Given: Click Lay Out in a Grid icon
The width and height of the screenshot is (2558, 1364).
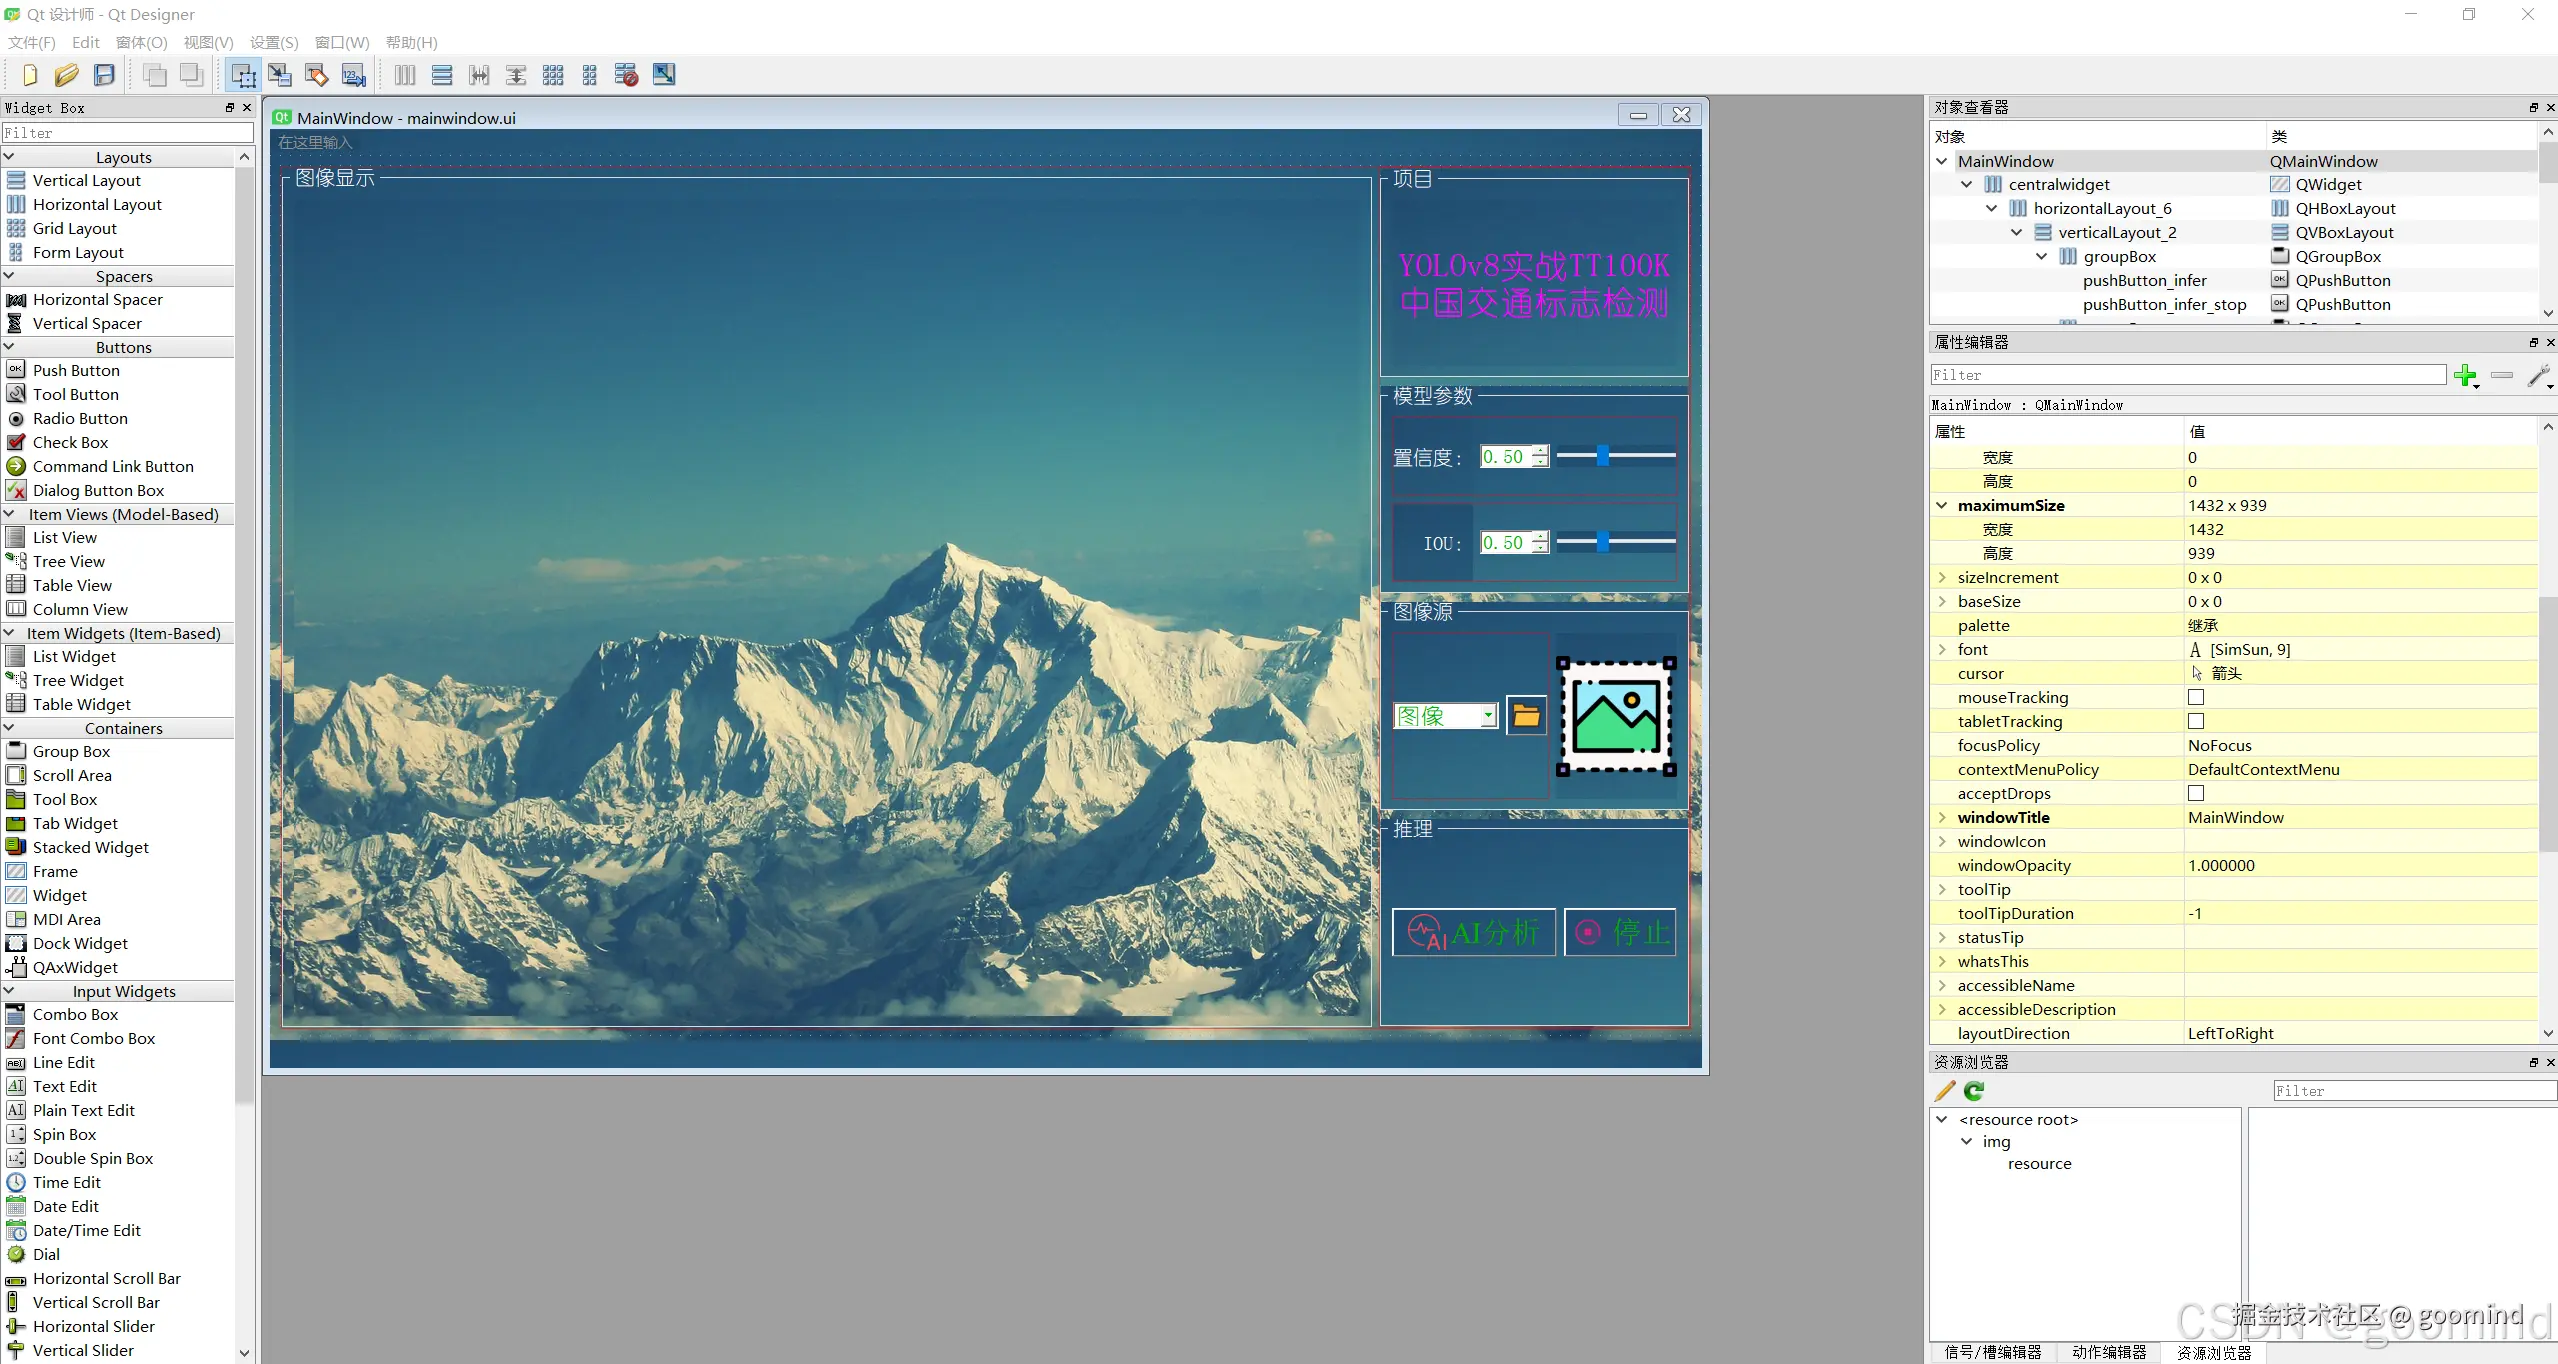Looking at the screenshot, I should [553, 75].
